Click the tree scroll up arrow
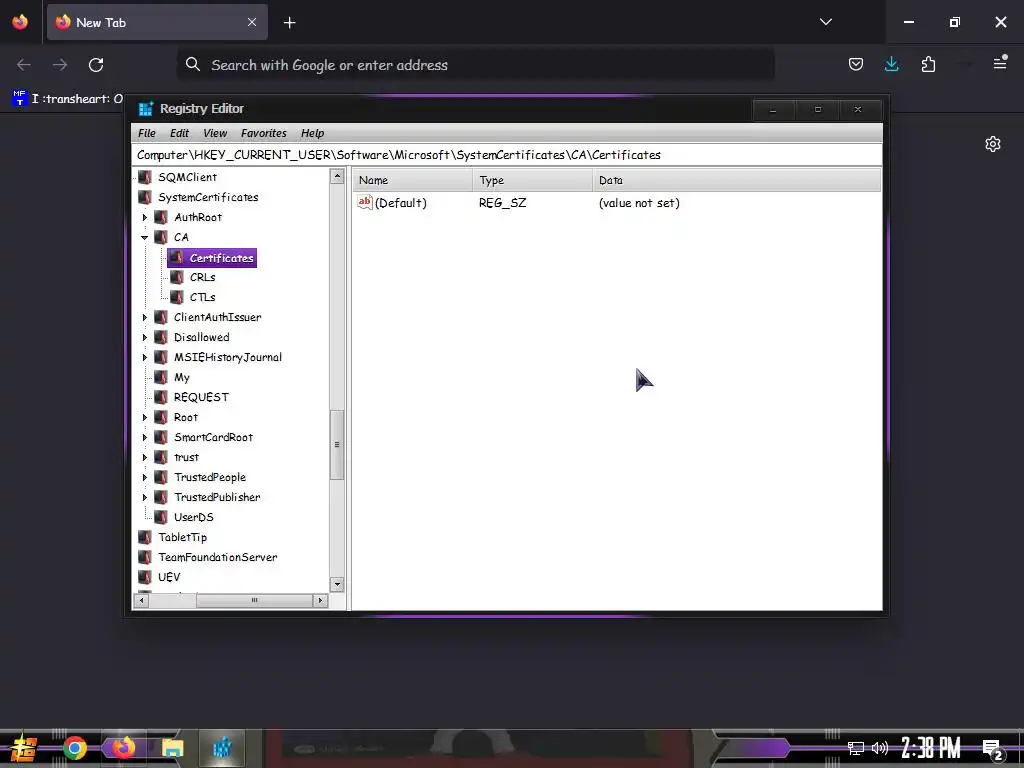This screenshot has height=768, width=1024. [337, 176]
